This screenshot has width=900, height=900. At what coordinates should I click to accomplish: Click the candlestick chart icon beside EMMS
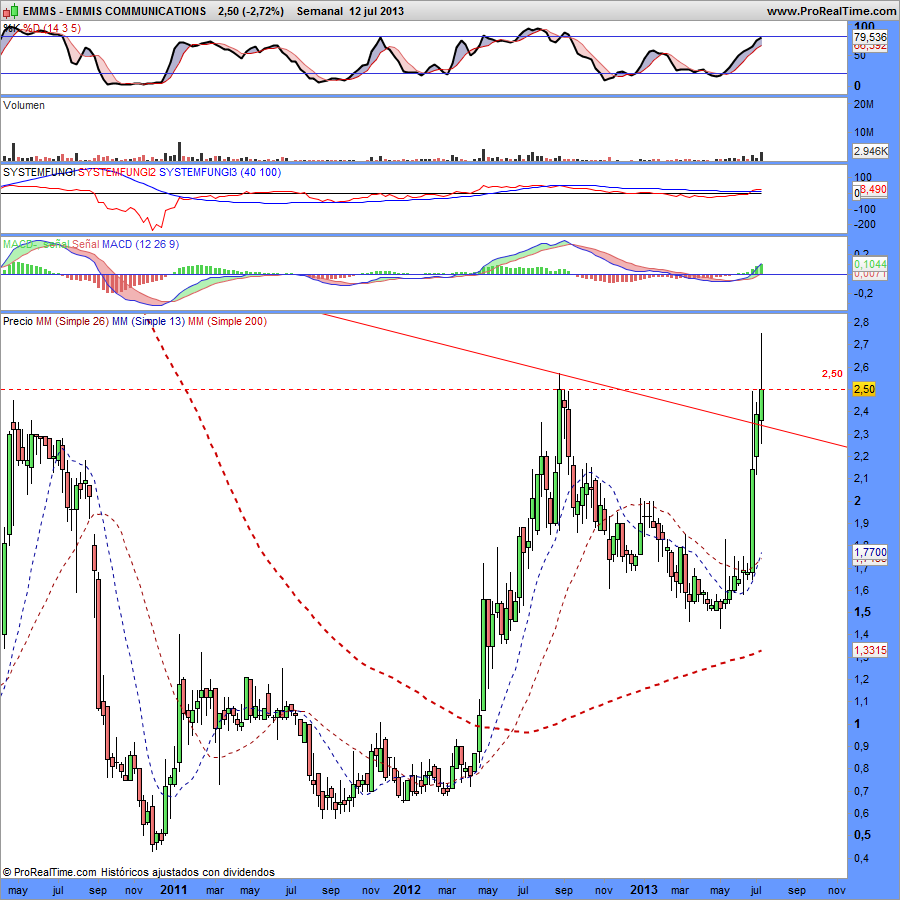point(10,10)
